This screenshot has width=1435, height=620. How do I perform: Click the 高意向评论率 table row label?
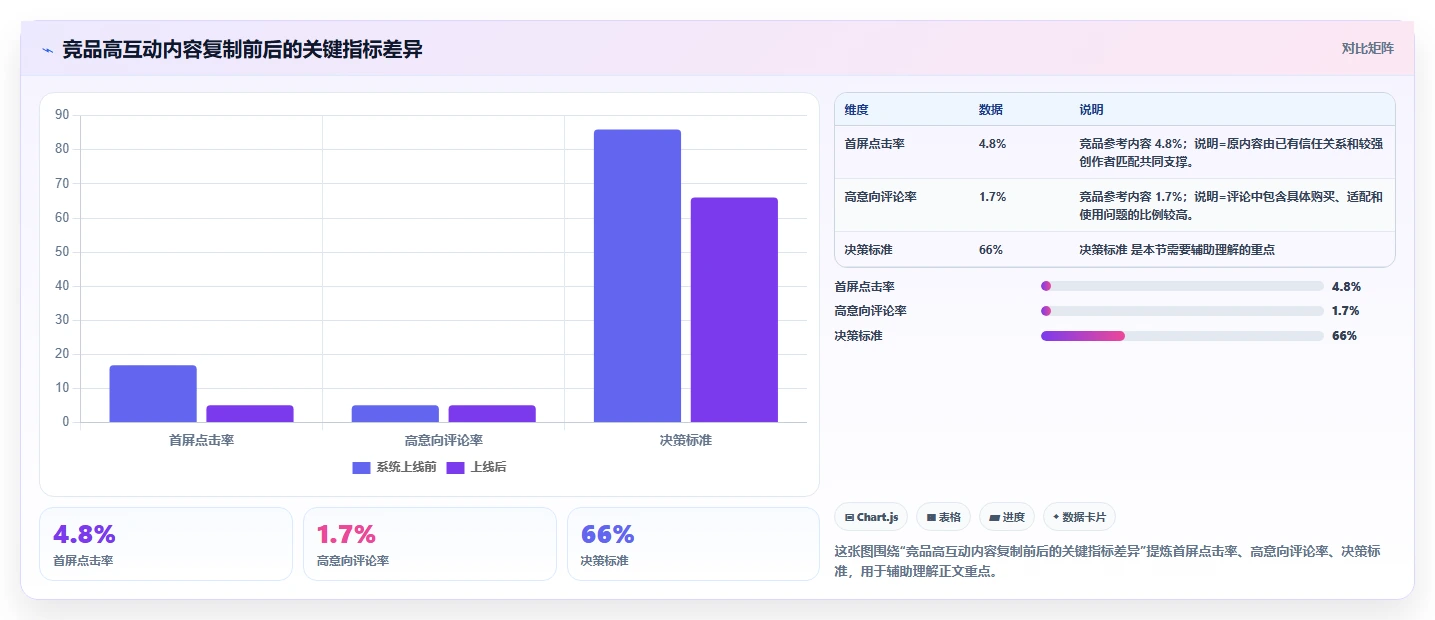coord(881,197)
